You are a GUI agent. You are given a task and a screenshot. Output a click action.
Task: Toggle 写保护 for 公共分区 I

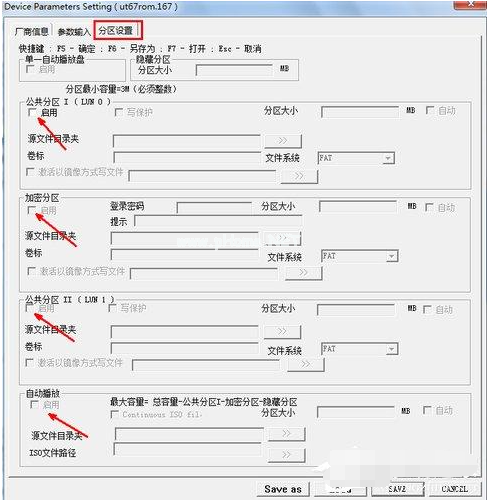coord(119,112)
